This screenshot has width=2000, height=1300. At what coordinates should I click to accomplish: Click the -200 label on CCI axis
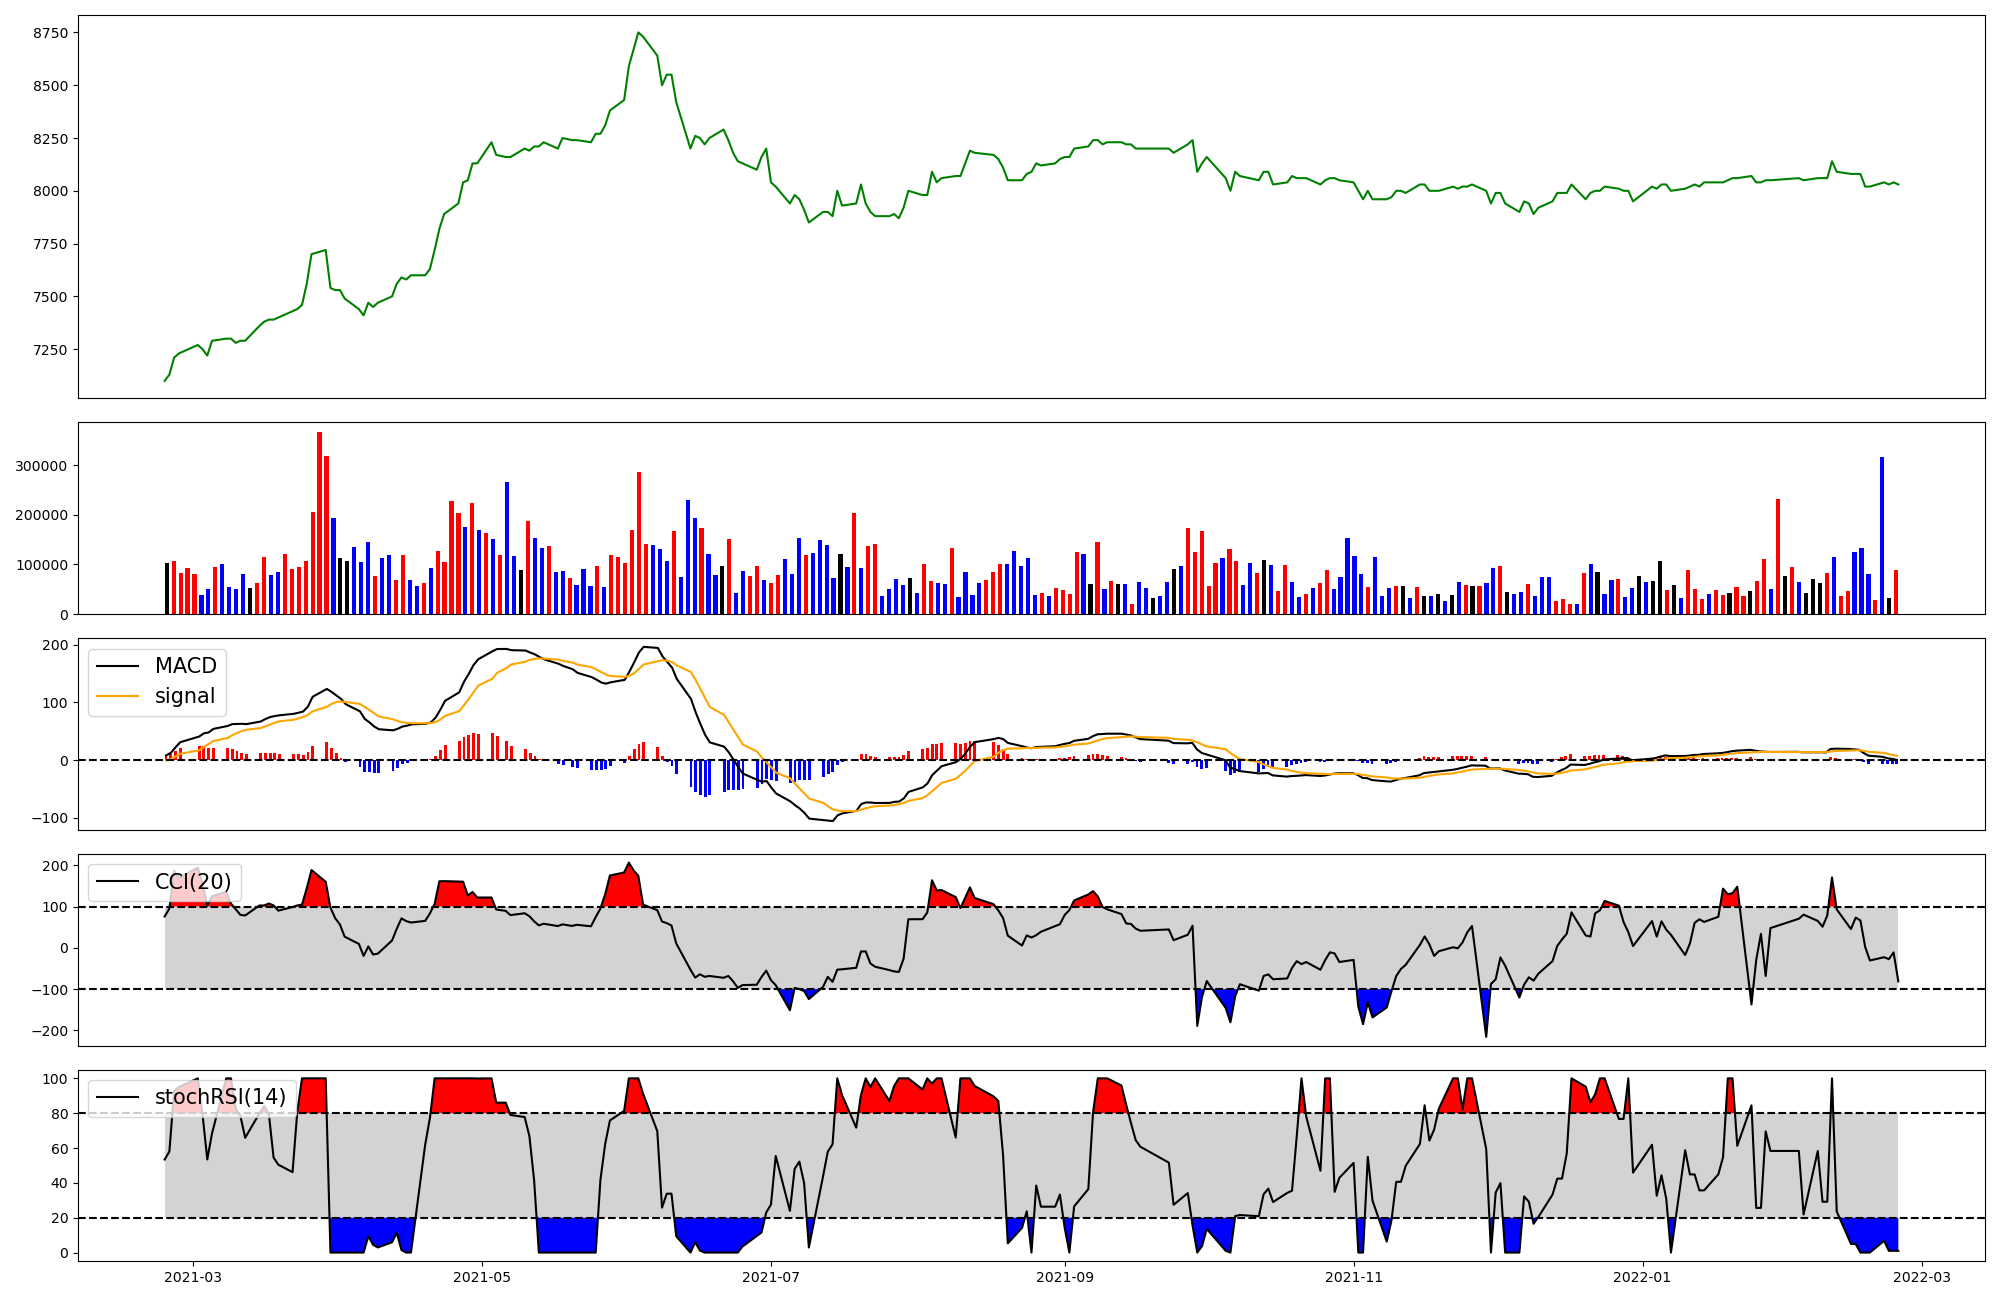[x=52, y=1031]
